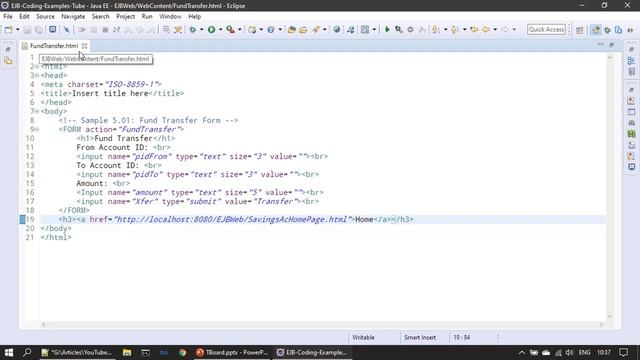
Task: Switch to the Java perspective icon
Action: (x=618, y=30)
